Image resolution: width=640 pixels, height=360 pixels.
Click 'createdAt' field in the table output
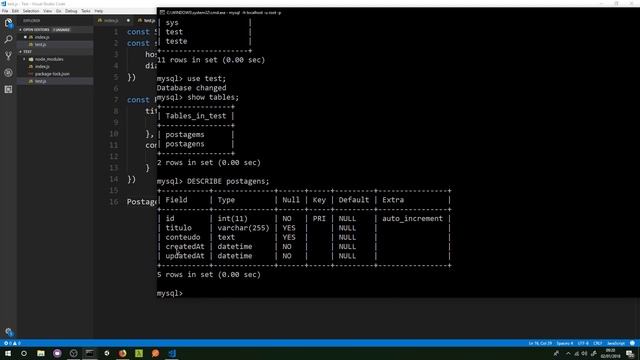coord(185,247)
